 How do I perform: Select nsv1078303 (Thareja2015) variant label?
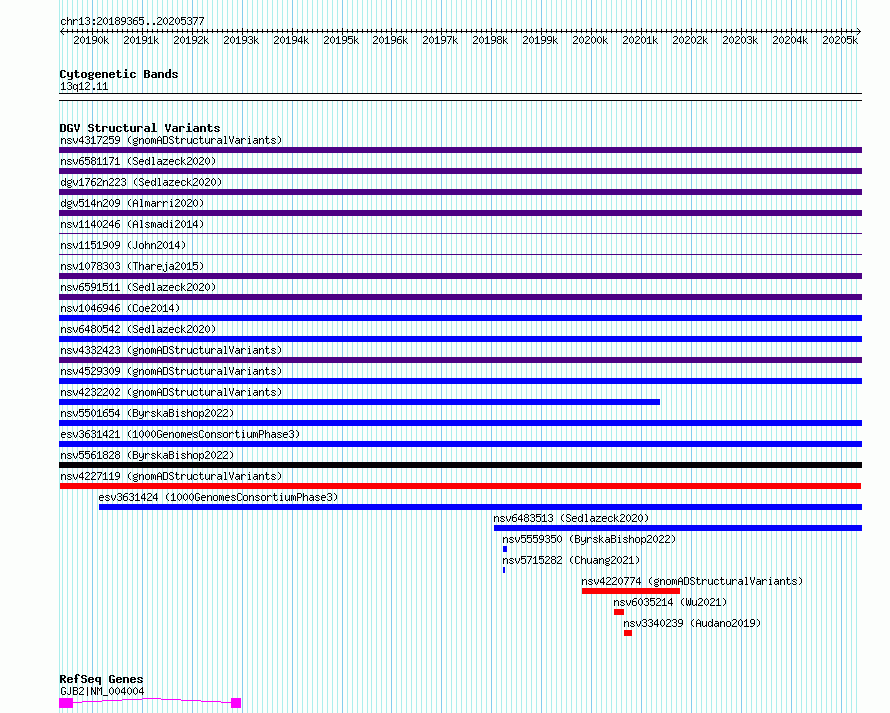pos(132,266)
